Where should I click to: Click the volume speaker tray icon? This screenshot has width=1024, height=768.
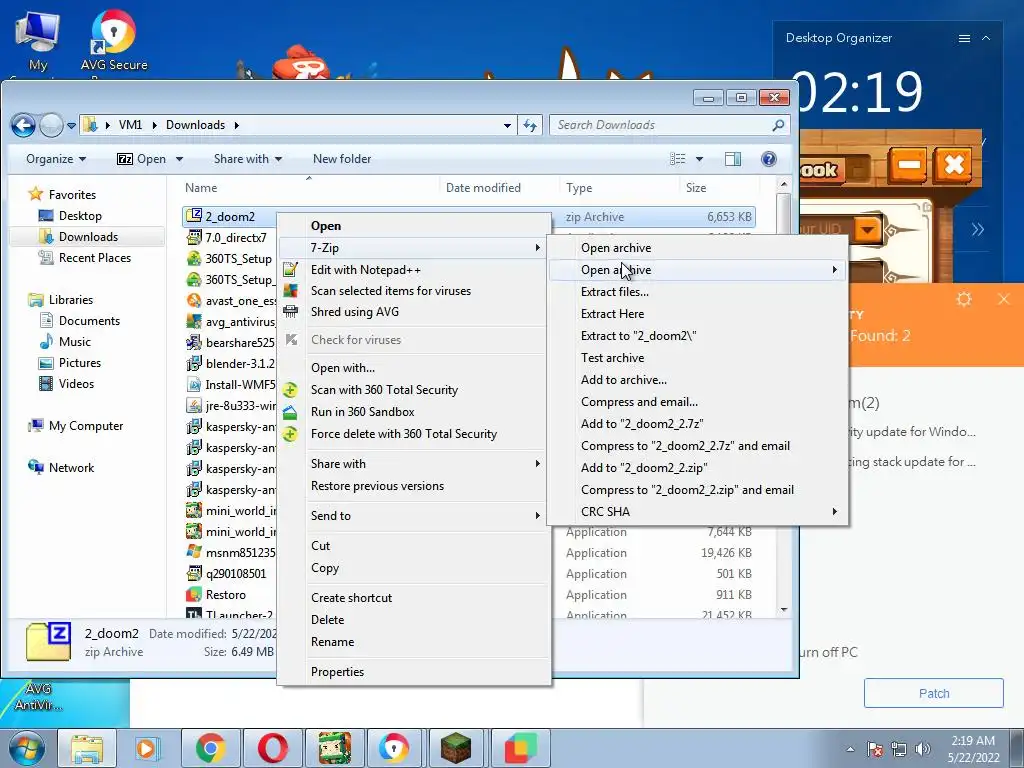pyautogui.click(x=923, y=749)
